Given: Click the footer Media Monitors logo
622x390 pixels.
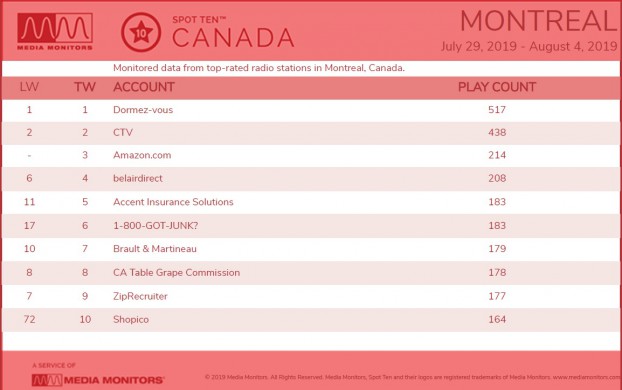Looking at the screenshot, I should [x=98, y=380].
